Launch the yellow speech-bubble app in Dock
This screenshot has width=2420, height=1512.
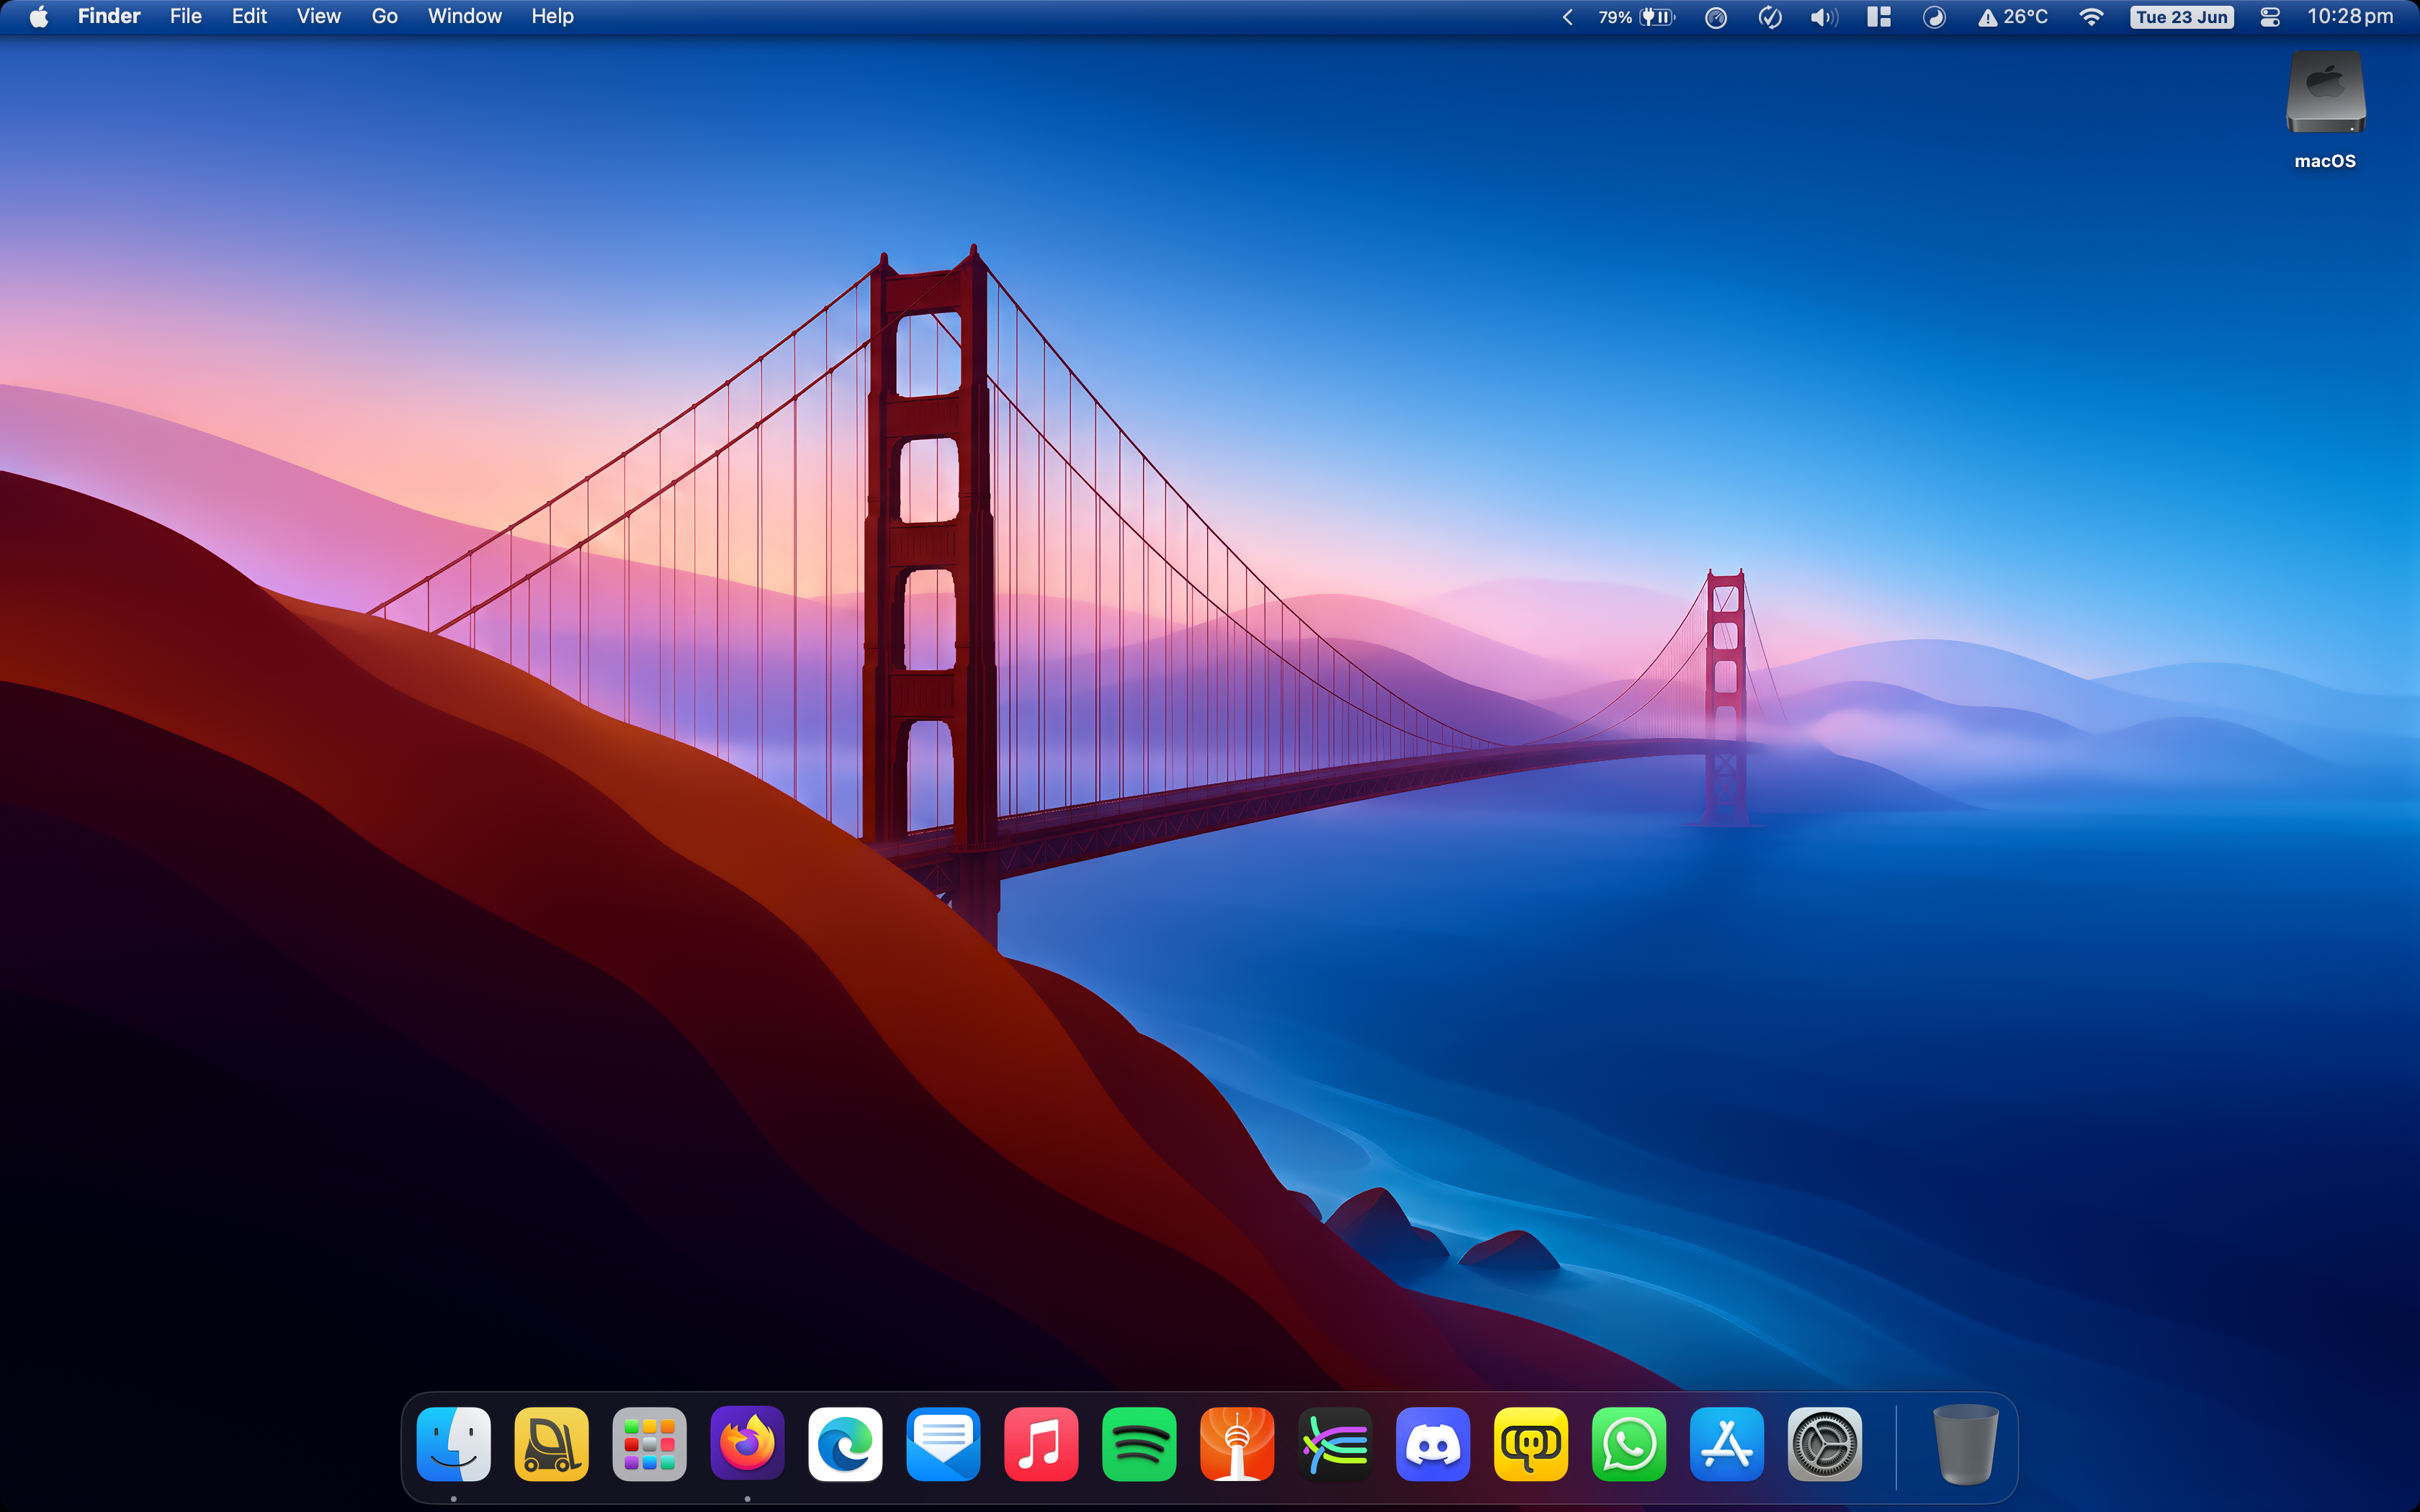tap(1531, 1444)
